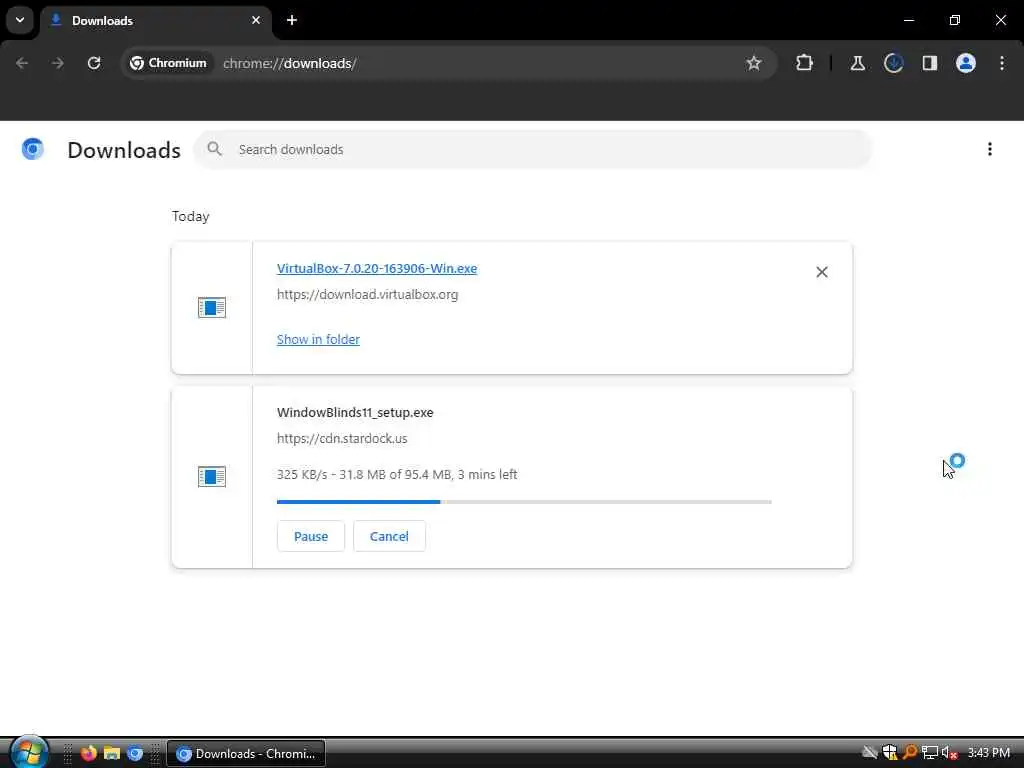The image size is (1024, 768).
Task: Open Chrome Labs flask icon
Action: pyautogui.click(x=857, y=63)
